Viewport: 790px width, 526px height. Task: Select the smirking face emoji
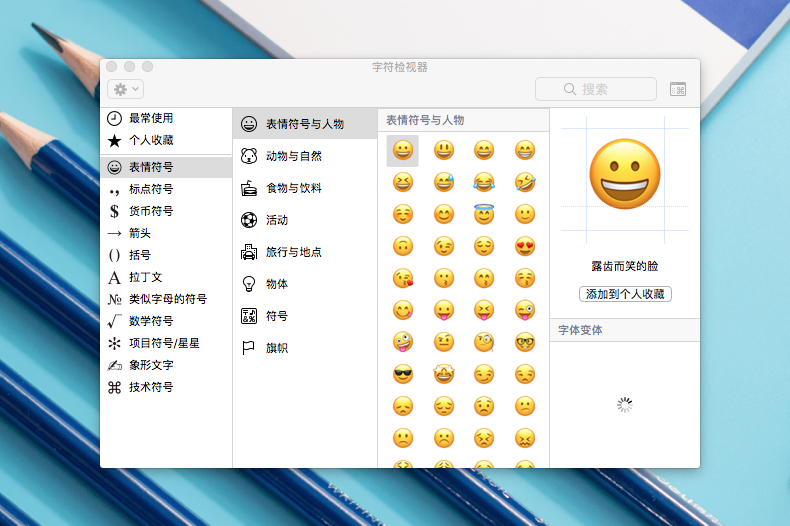[484, 374]
